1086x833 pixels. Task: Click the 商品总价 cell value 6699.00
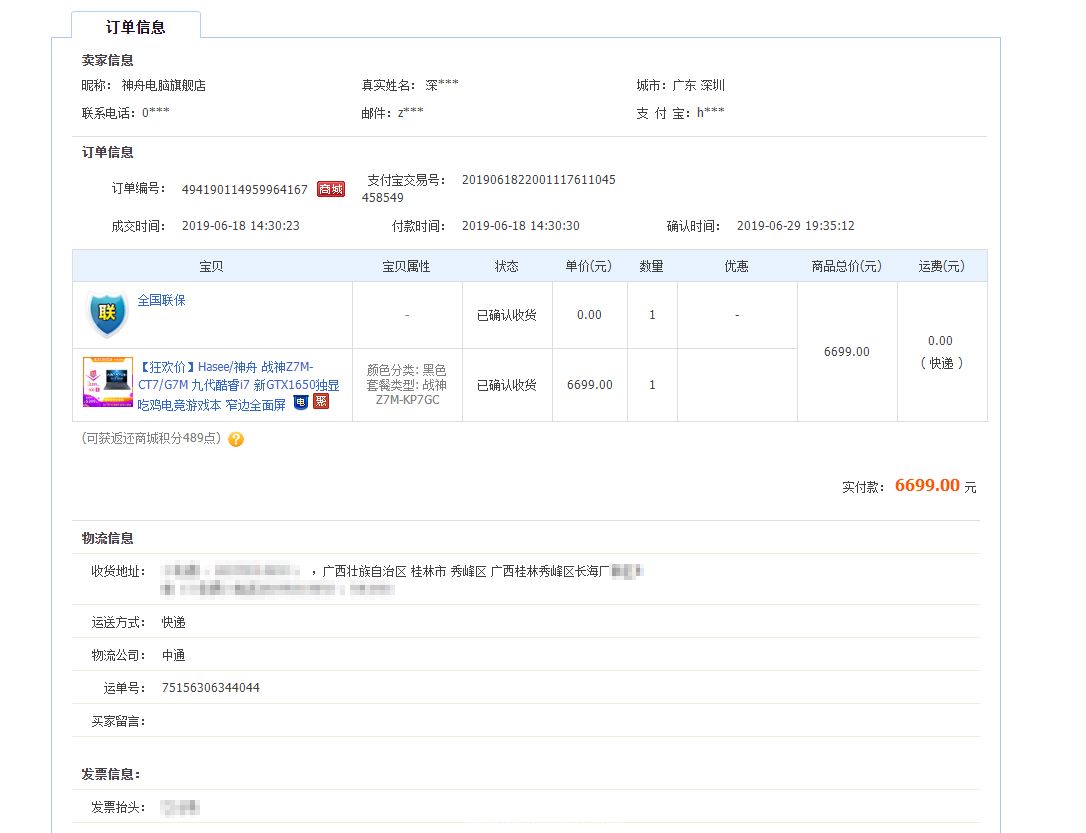pyautogui.click(x=846, y=352)
